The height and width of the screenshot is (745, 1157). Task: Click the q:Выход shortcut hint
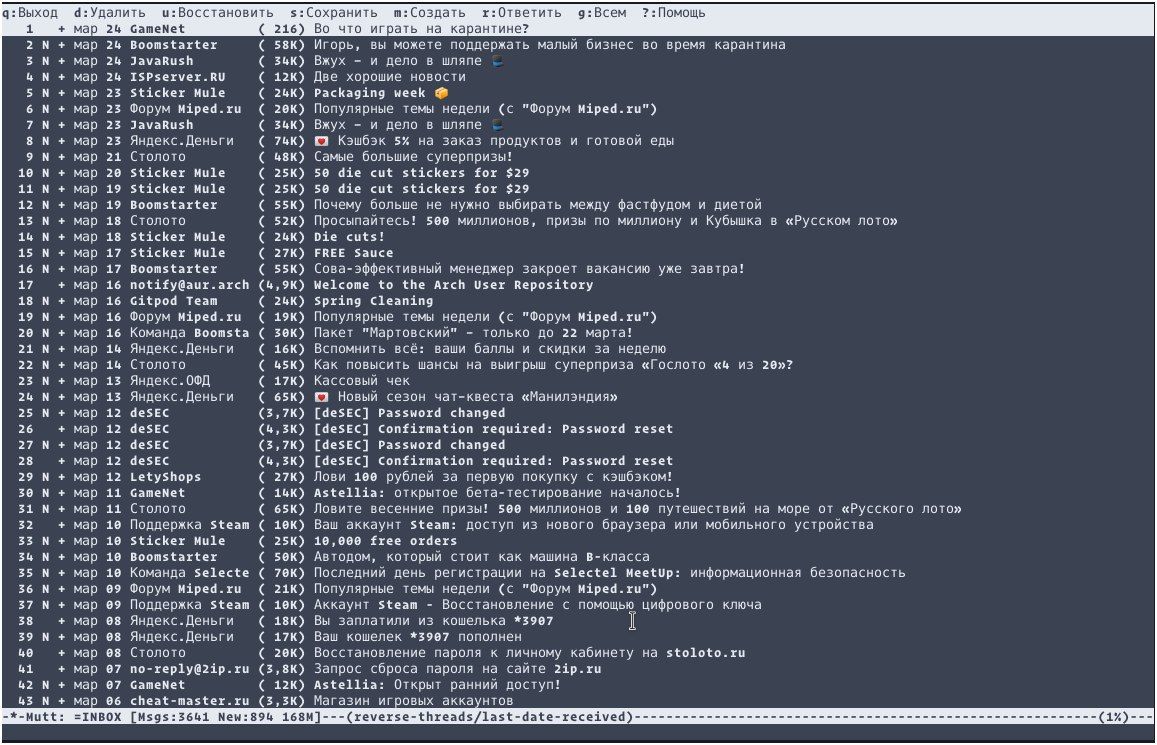(30, 13)
